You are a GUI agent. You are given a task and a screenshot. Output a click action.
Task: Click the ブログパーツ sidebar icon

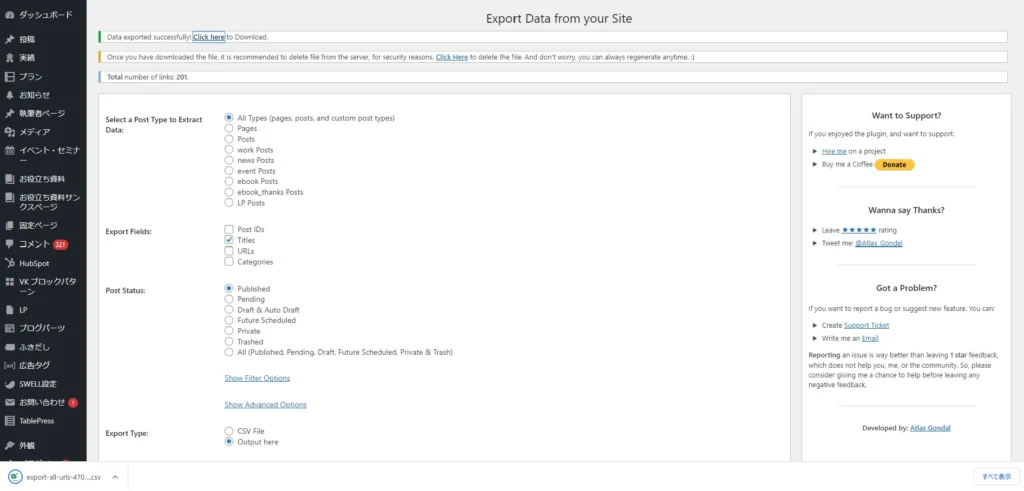9,328
